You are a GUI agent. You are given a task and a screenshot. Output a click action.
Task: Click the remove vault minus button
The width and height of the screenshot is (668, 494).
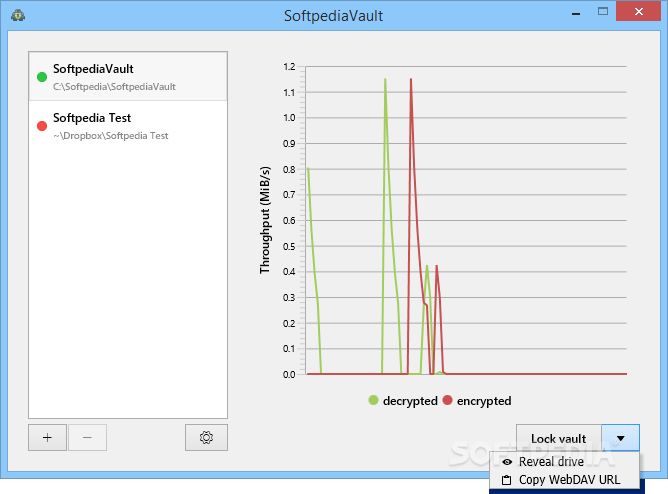[x=87, y=437]
